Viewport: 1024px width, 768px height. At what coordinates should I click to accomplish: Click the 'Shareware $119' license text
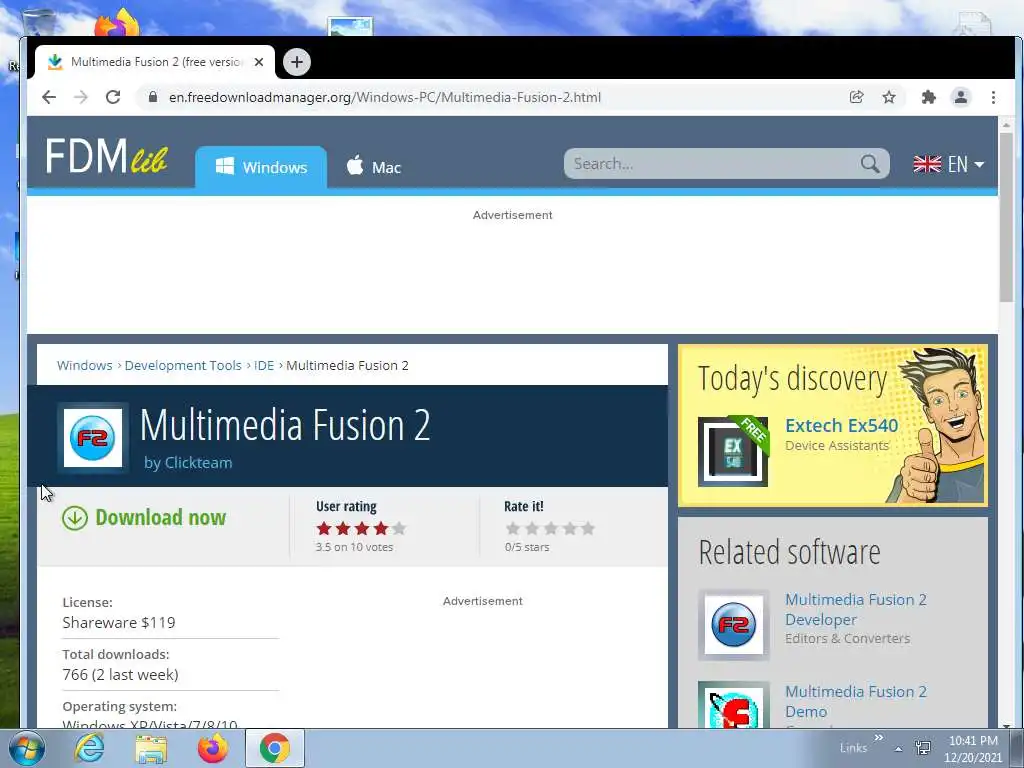tap(119, 622)
